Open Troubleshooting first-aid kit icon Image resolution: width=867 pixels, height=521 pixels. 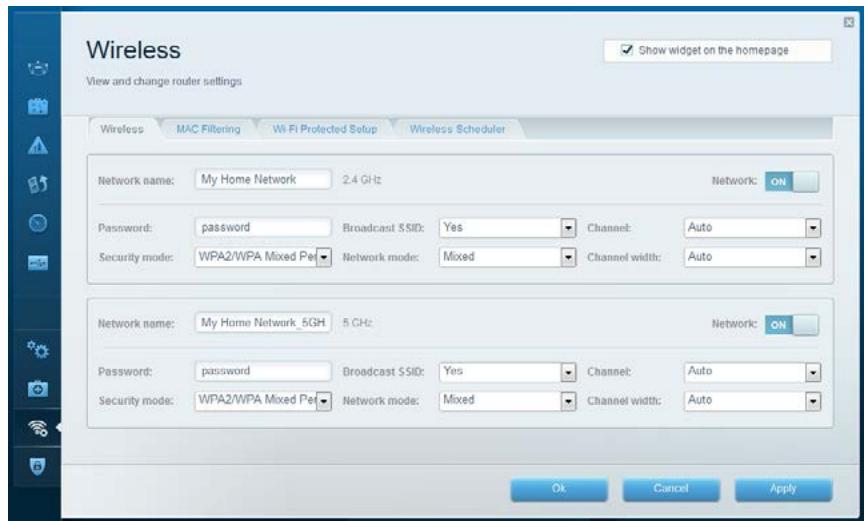pos(38,389)
